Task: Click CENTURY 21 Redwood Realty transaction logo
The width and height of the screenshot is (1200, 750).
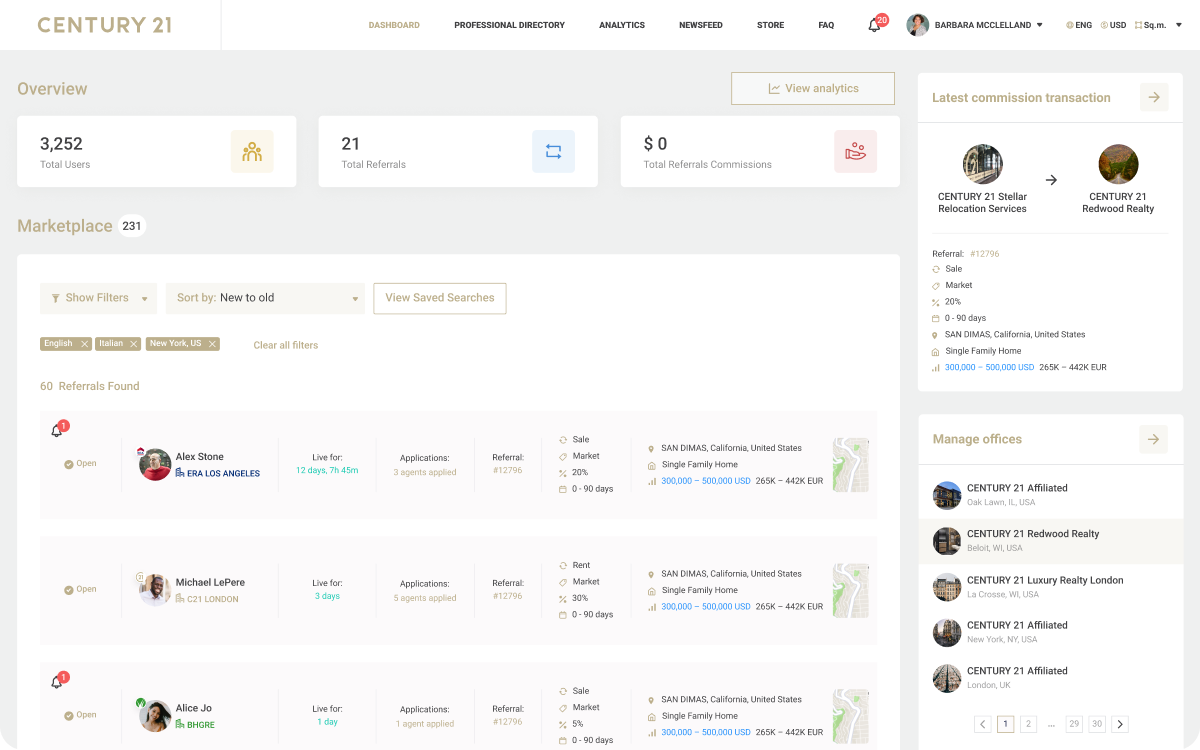Action: [x=1118, y=165]
